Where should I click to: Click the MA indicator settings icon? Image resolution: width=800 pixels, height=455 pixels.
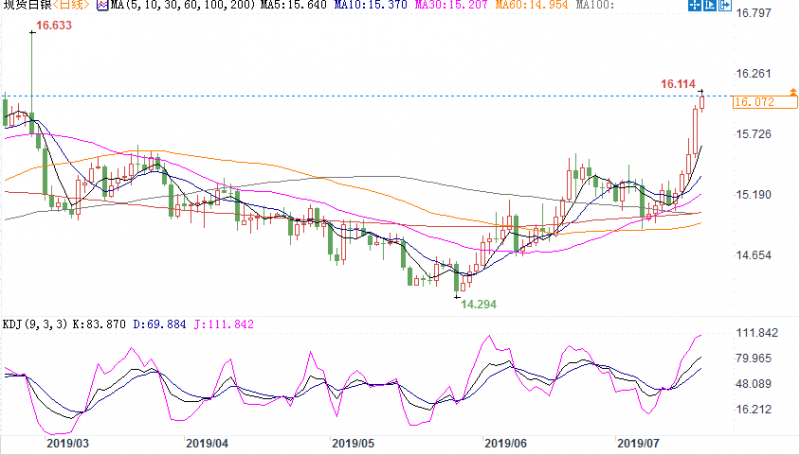(x=103, y=6)
